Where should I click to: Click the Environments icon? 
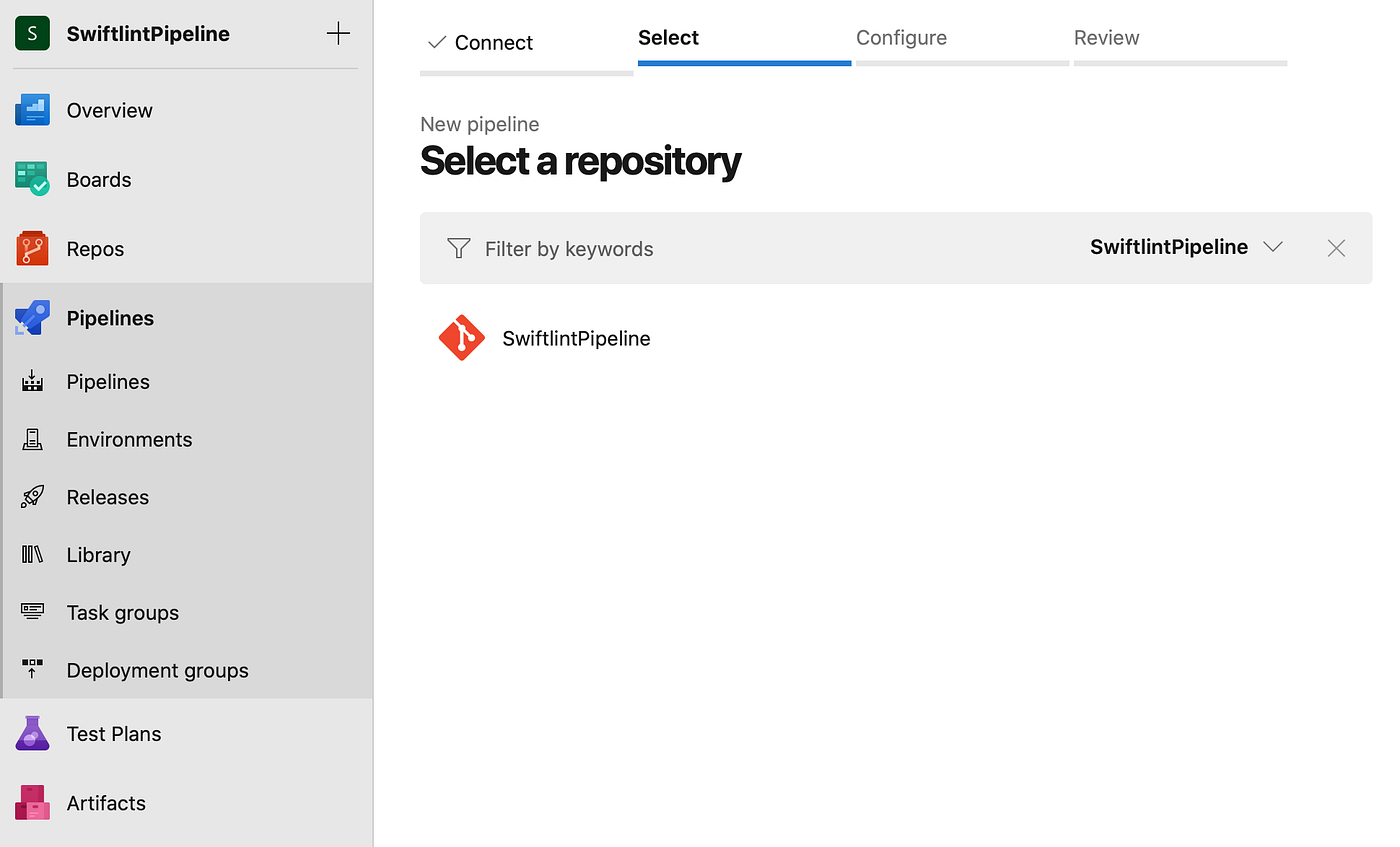pos(32,439)
